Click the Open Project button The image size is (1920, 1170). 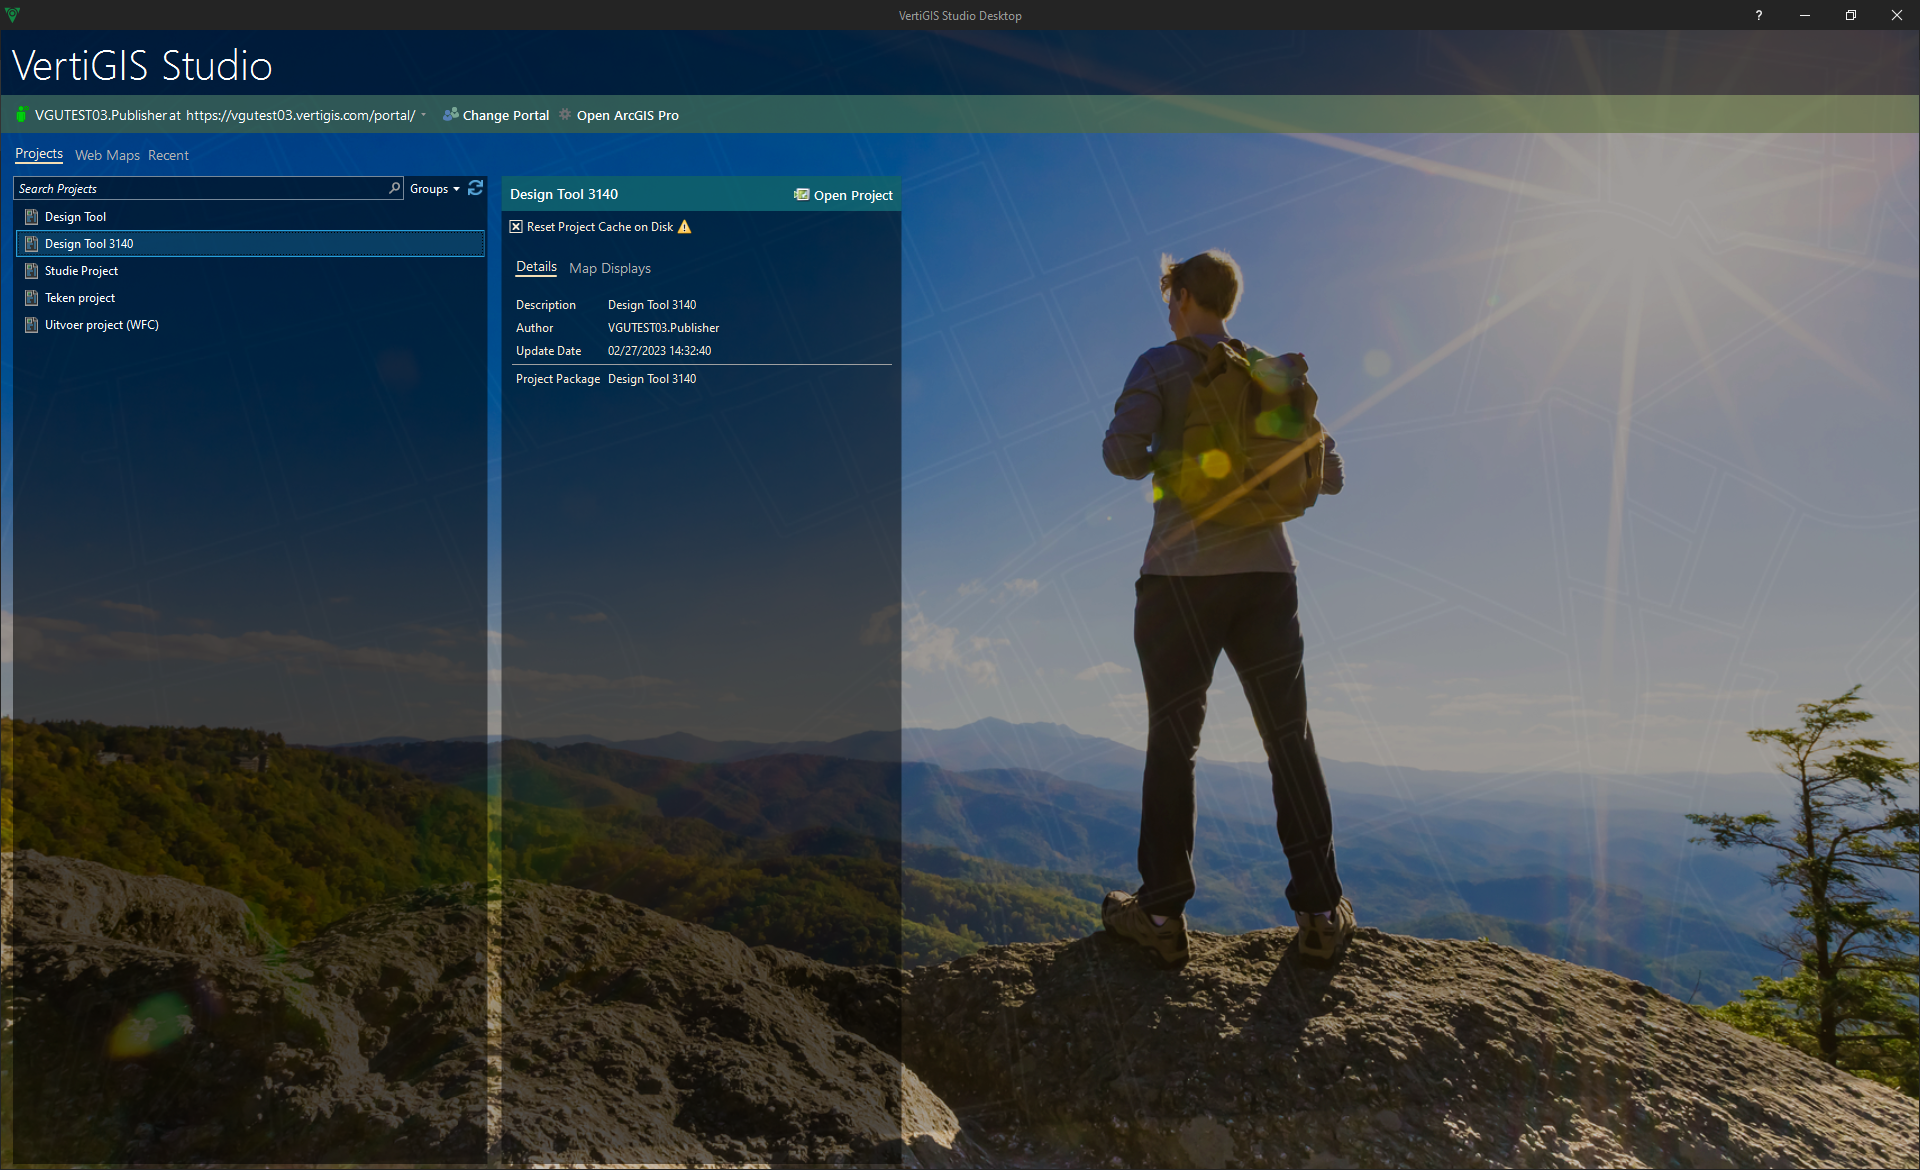pyautogui.click(x=843, y=195)
